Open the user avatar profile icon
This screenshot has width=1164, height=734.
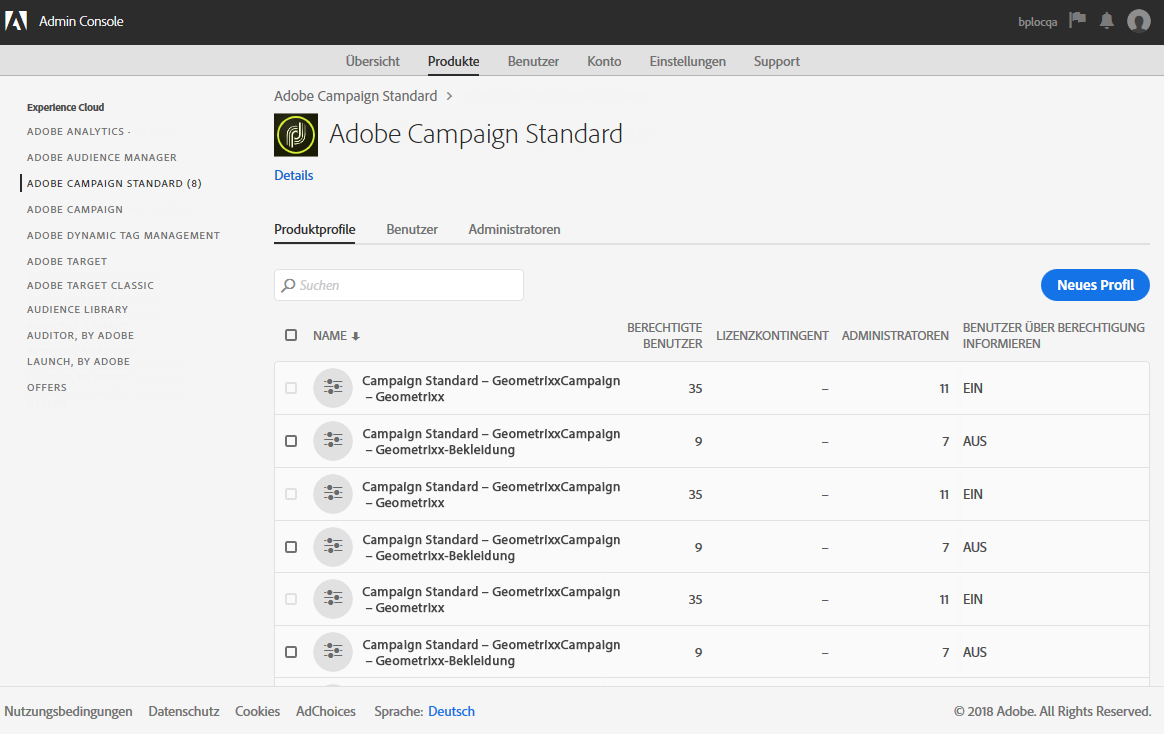coord(1138,21)
